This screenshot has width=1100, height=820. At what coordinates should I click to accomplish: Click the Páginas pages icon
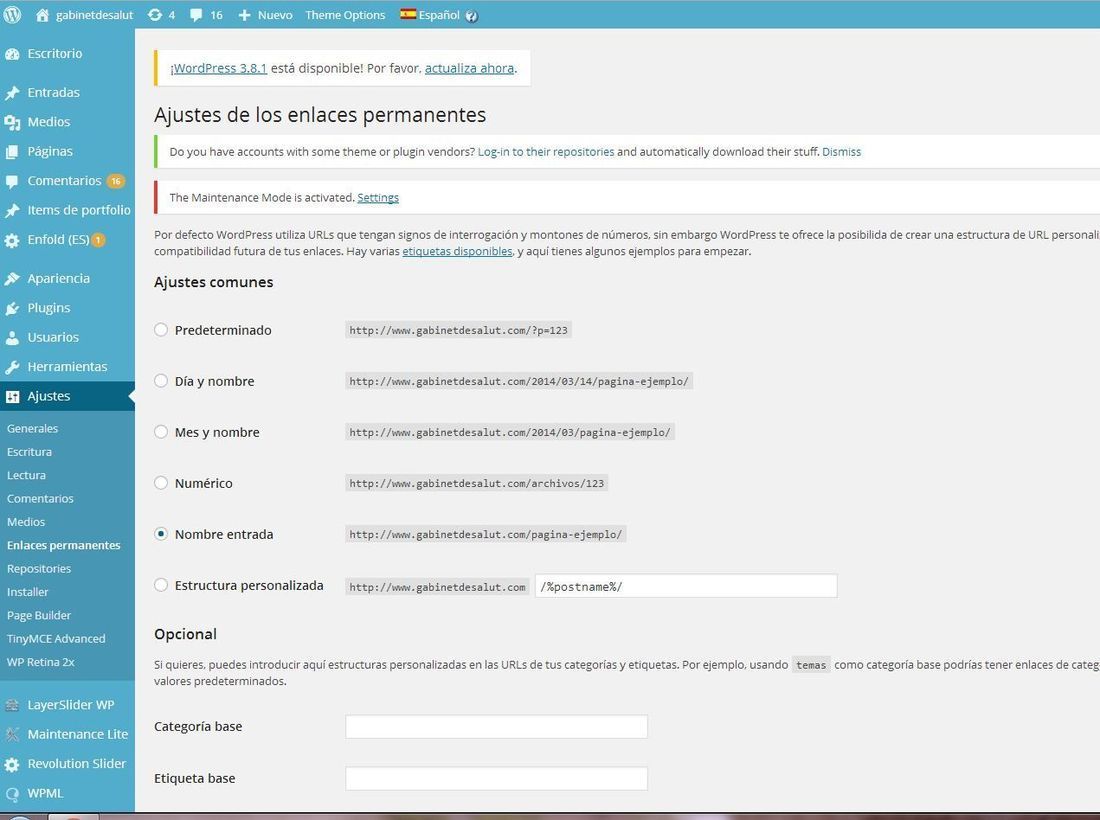tap(12, 152)
